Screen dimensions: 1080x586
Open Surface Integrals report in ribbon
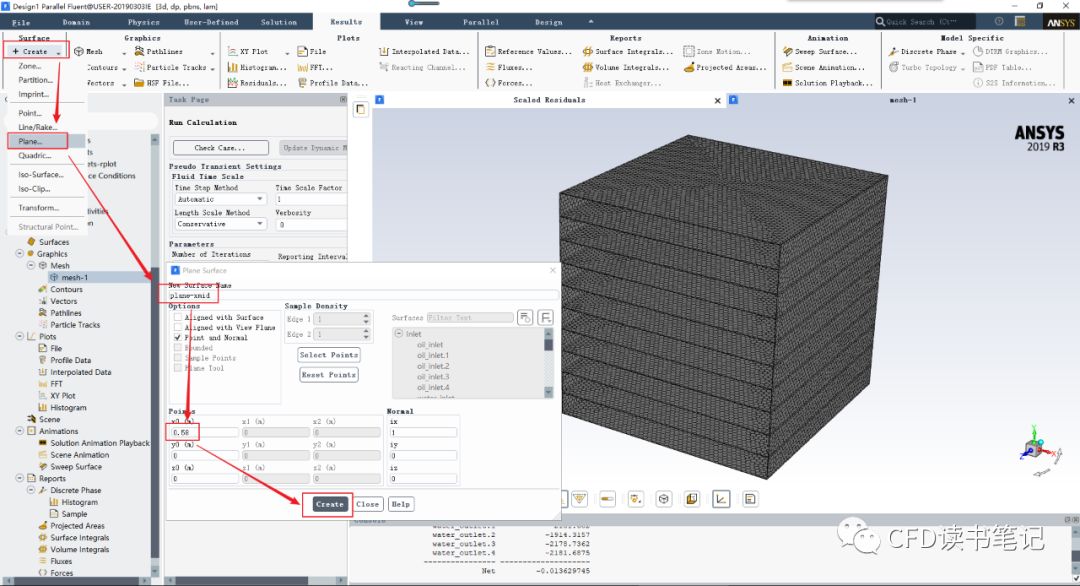tap(627, 52)
